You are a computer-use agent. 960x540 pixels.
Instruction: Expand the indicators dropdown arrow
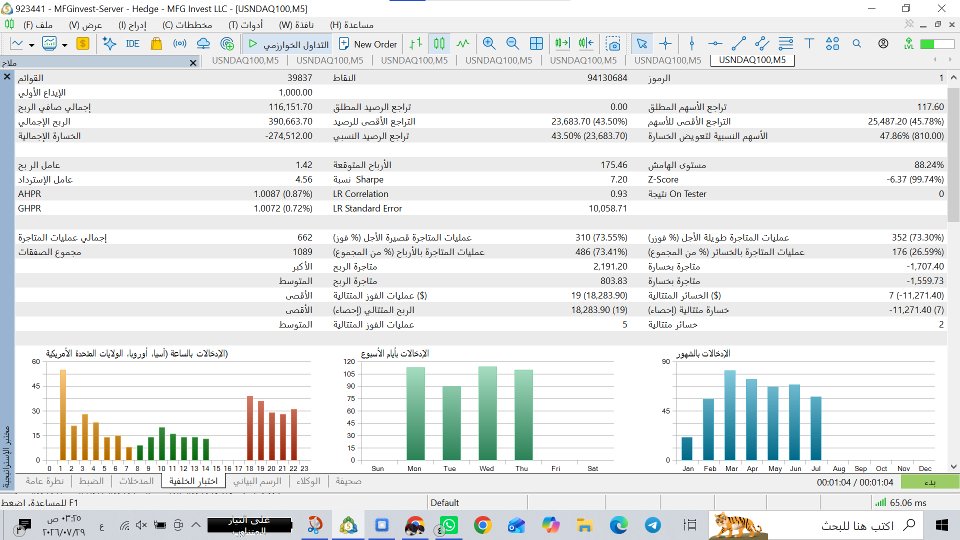(64, 44)
